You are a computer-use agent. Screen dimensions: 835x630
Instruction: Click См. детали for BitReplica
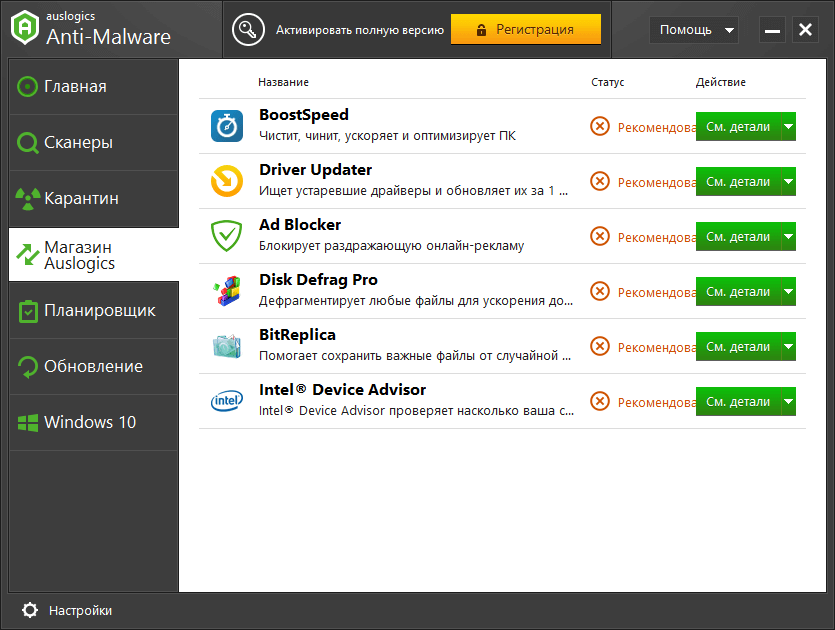738,347
